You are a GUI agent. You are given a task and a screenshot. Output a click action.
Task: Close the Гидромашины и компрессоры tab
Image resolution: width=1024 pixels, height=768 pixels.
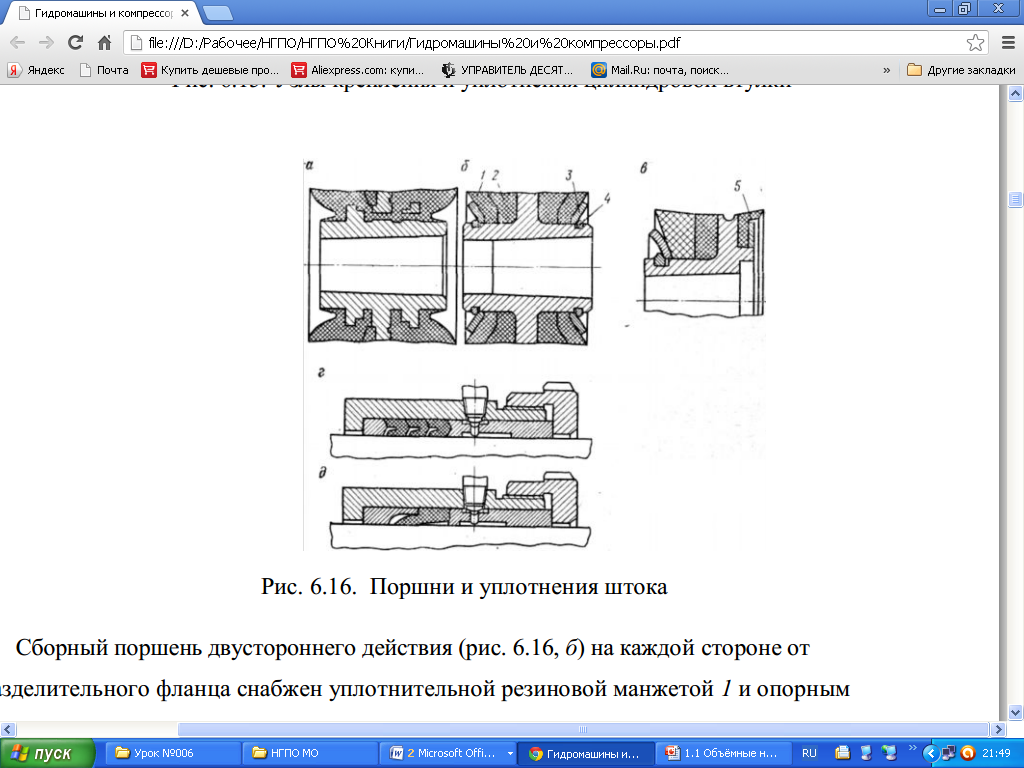coord(185,12)
